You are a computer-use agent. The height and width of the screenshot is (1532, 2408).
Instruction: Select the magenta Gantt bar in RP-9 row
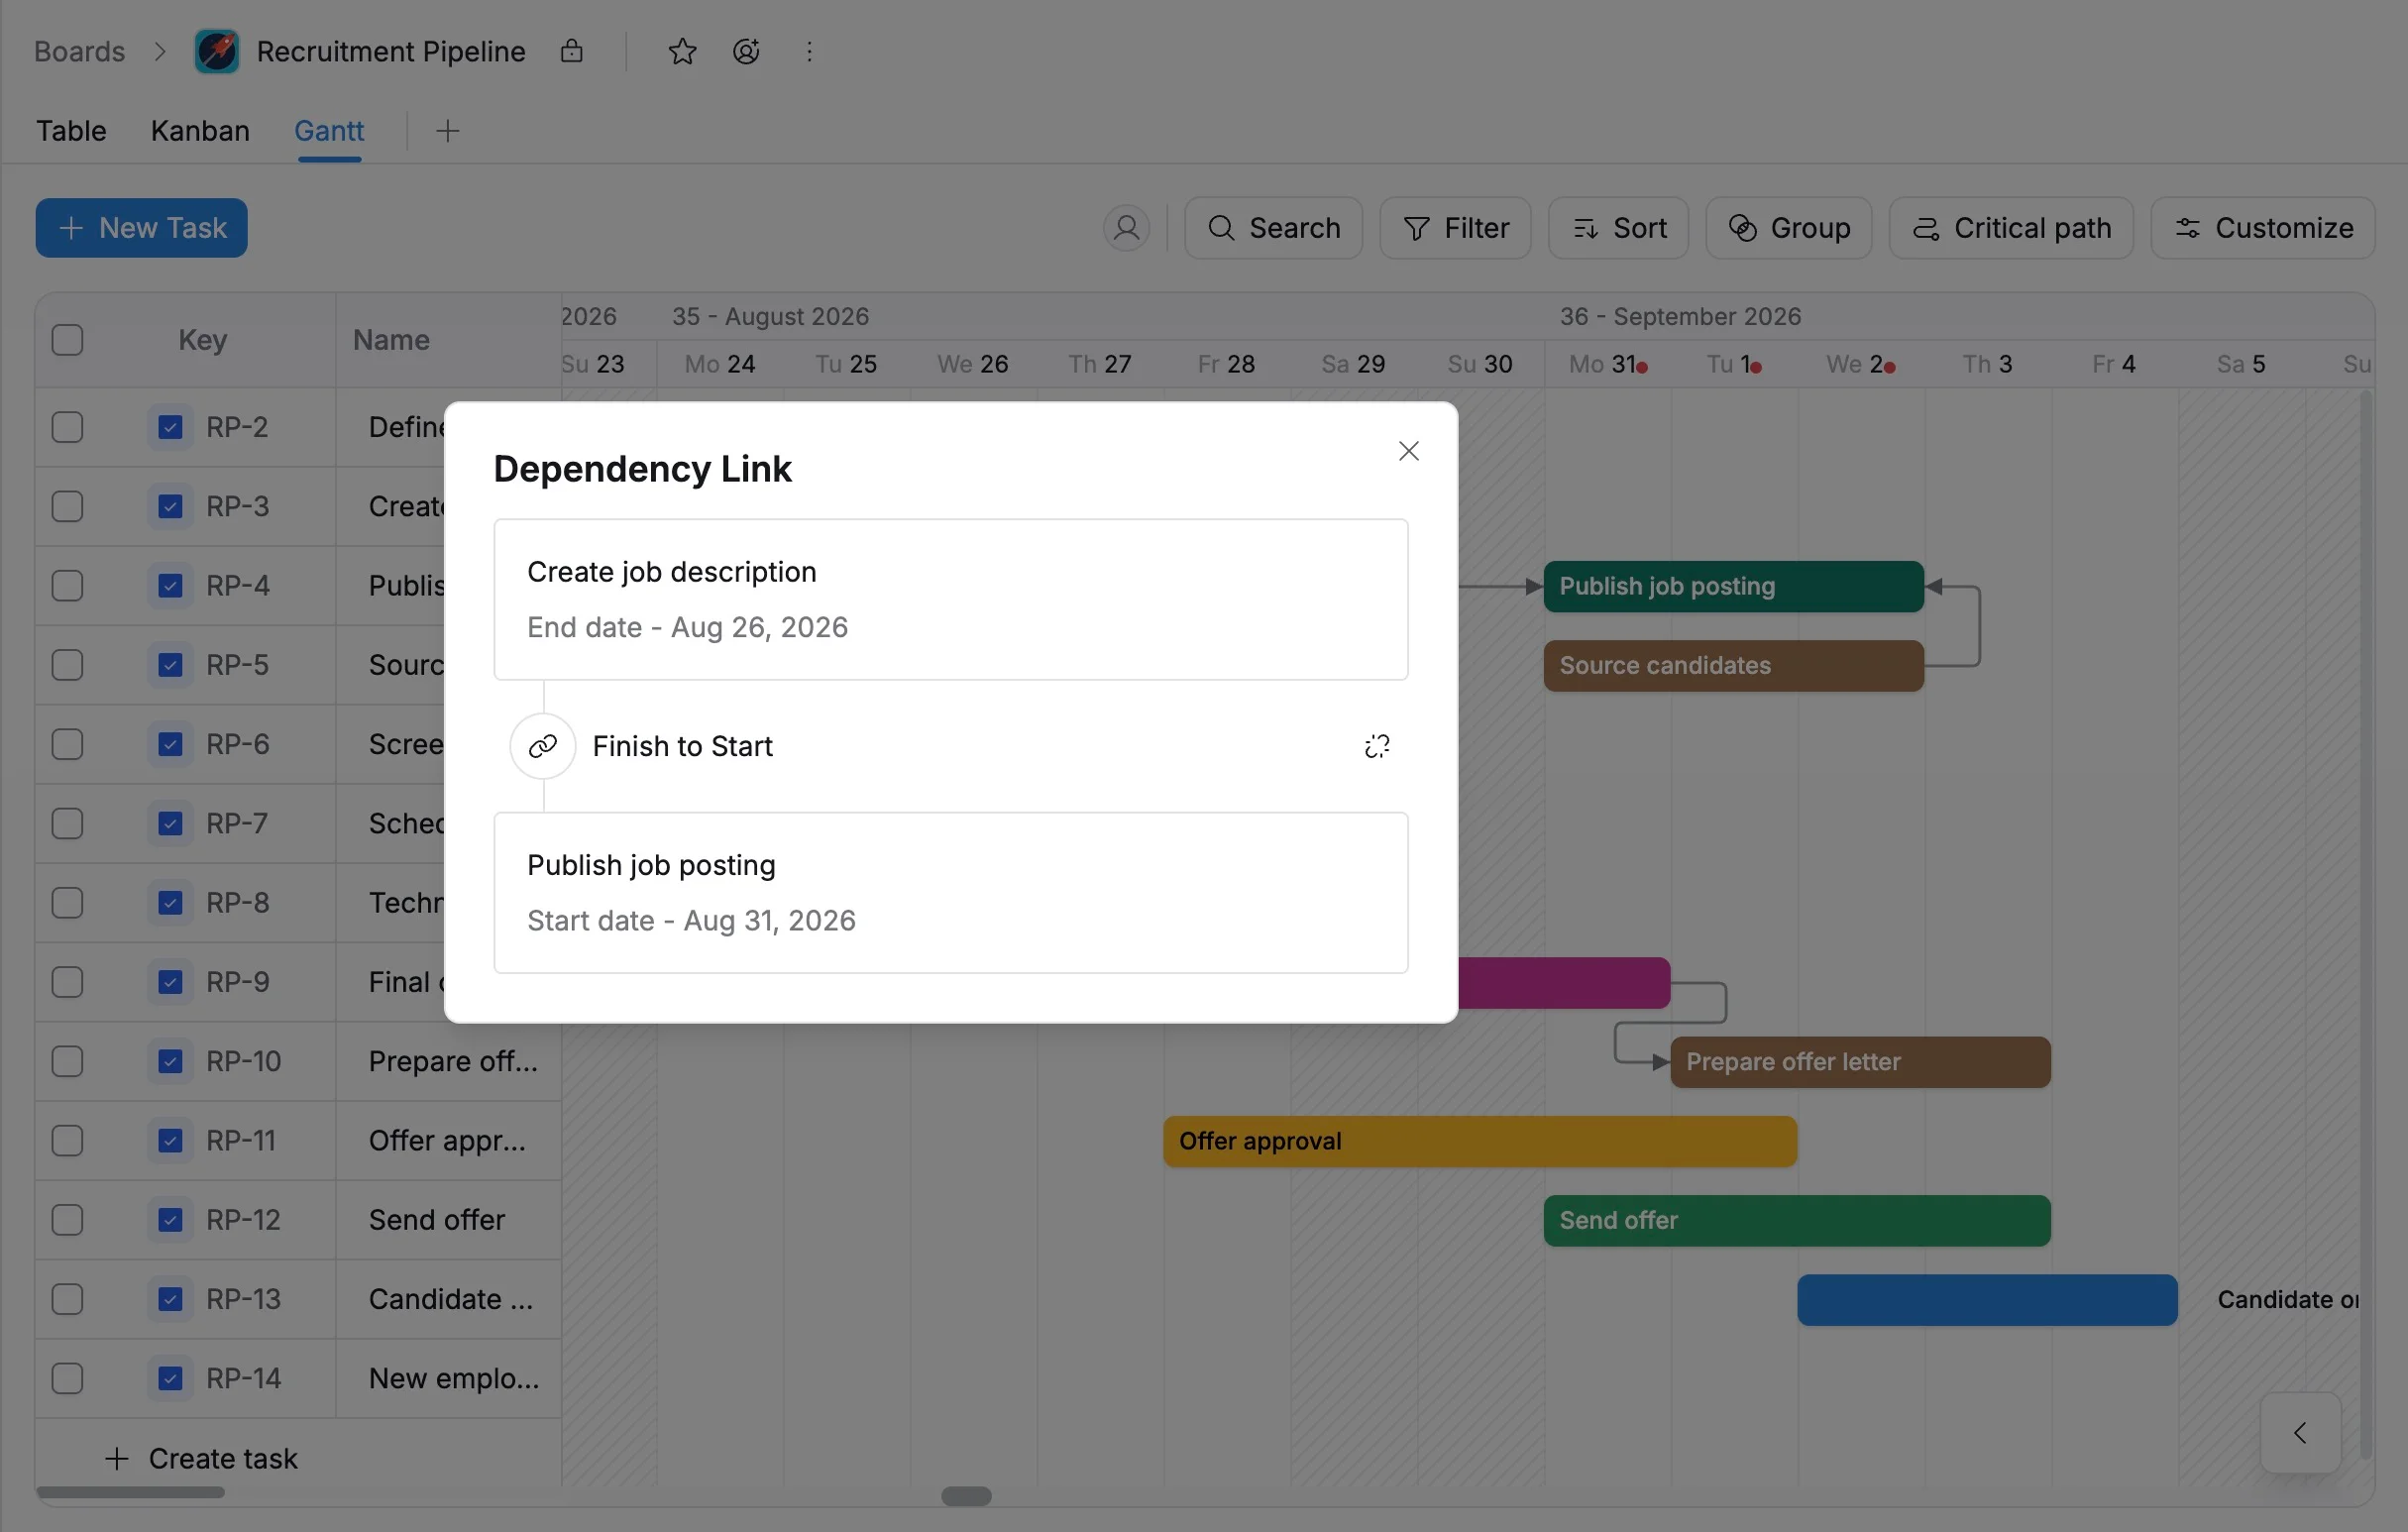pos(1563,983)
